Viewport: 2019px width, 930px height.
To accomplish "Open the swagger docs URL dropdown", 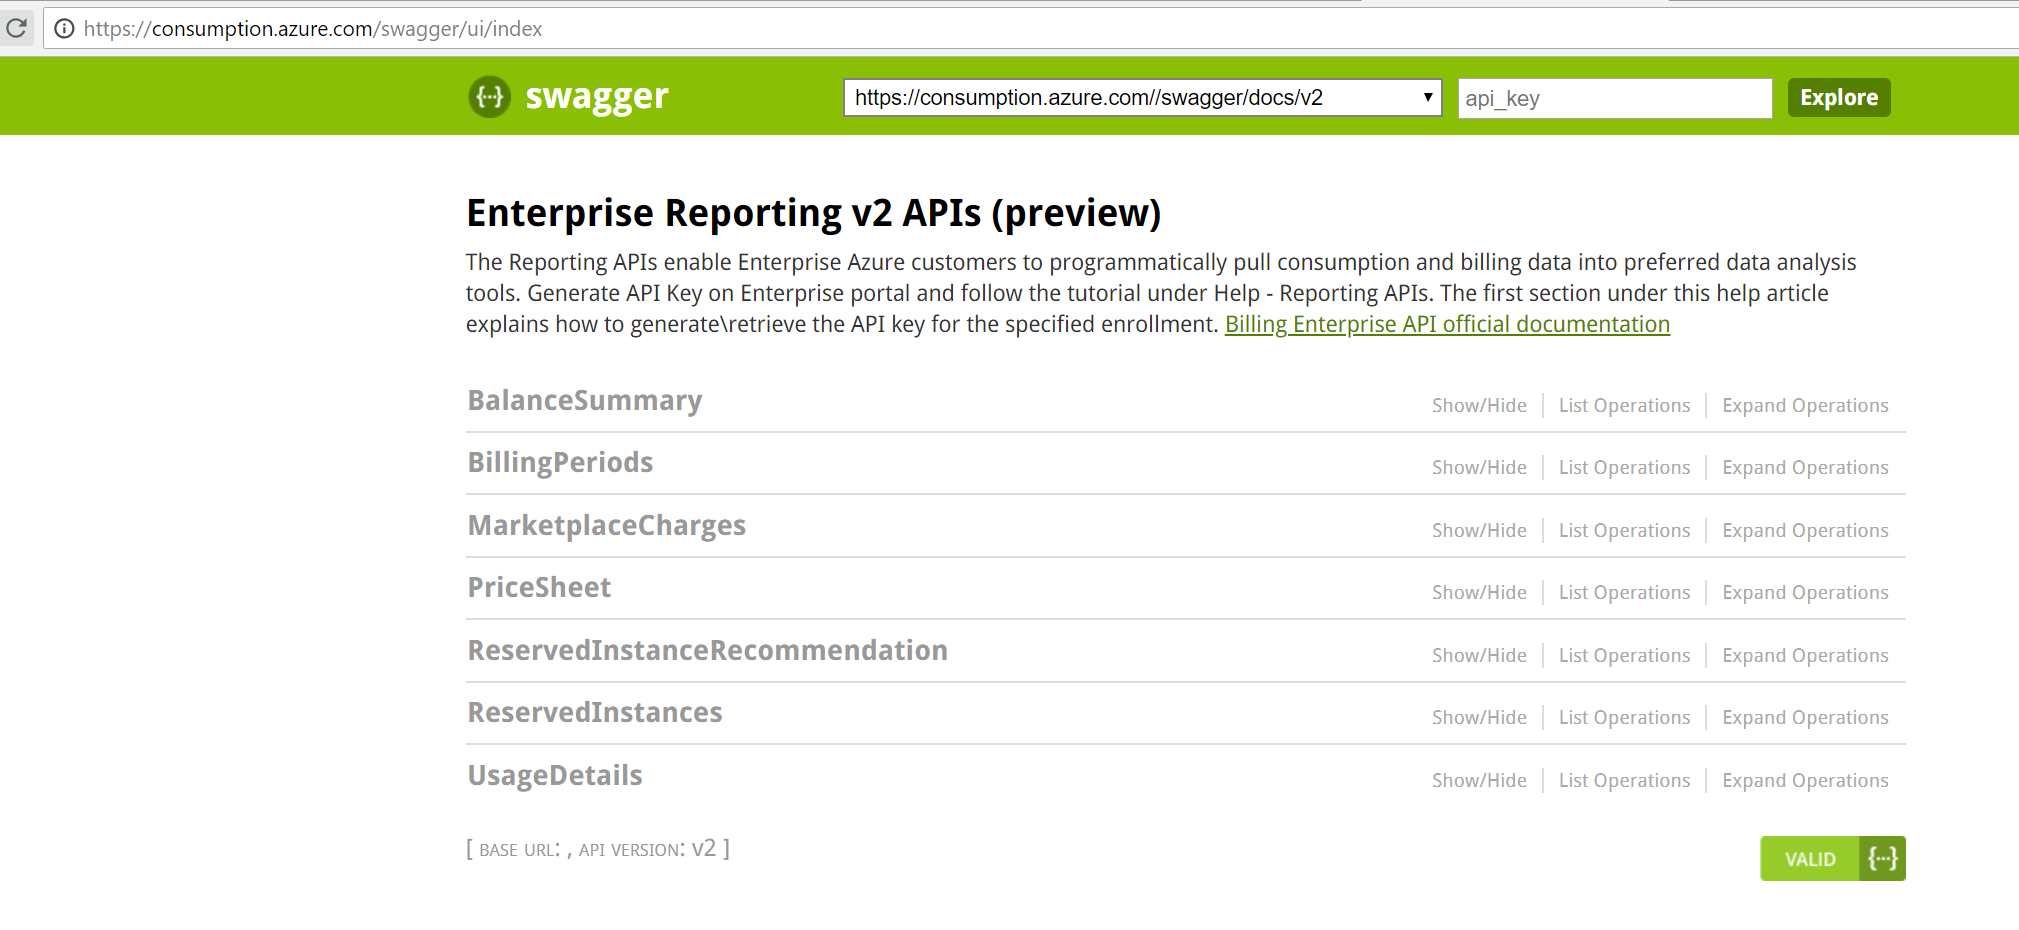I will coord(1143,98).
